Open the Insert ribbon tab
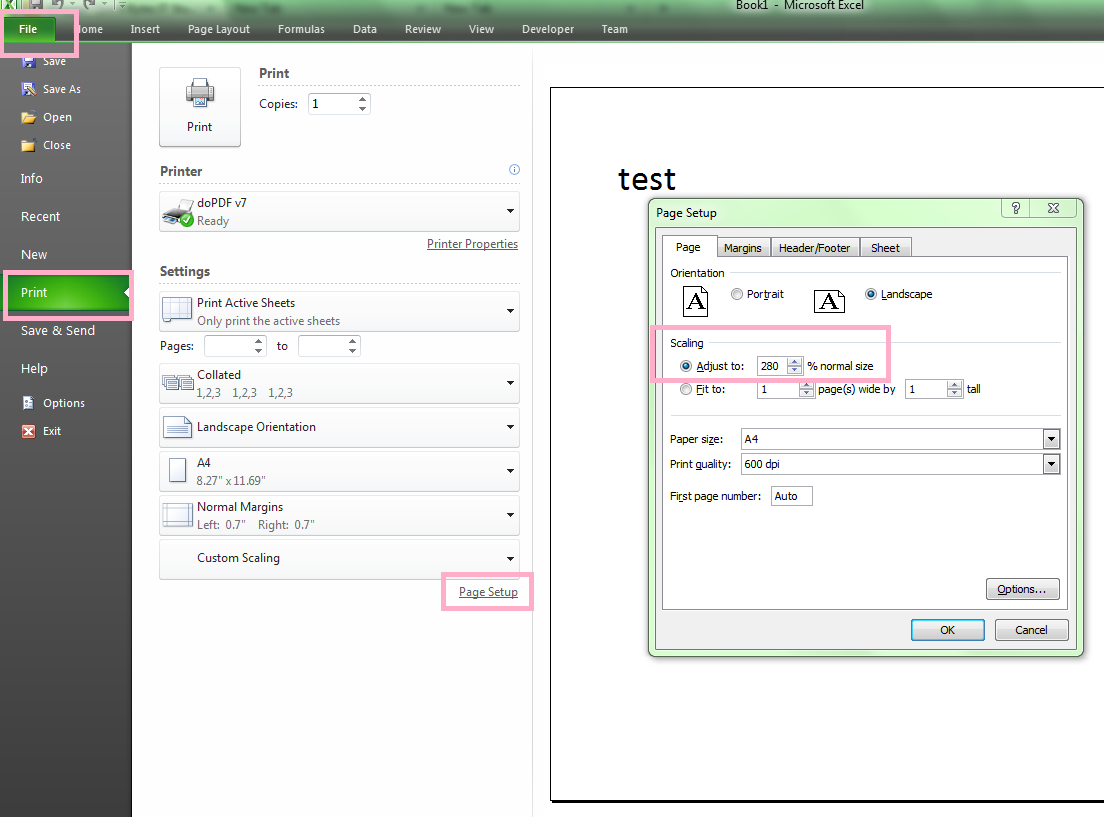This screenshot has width=1104, height=817. 145,29
